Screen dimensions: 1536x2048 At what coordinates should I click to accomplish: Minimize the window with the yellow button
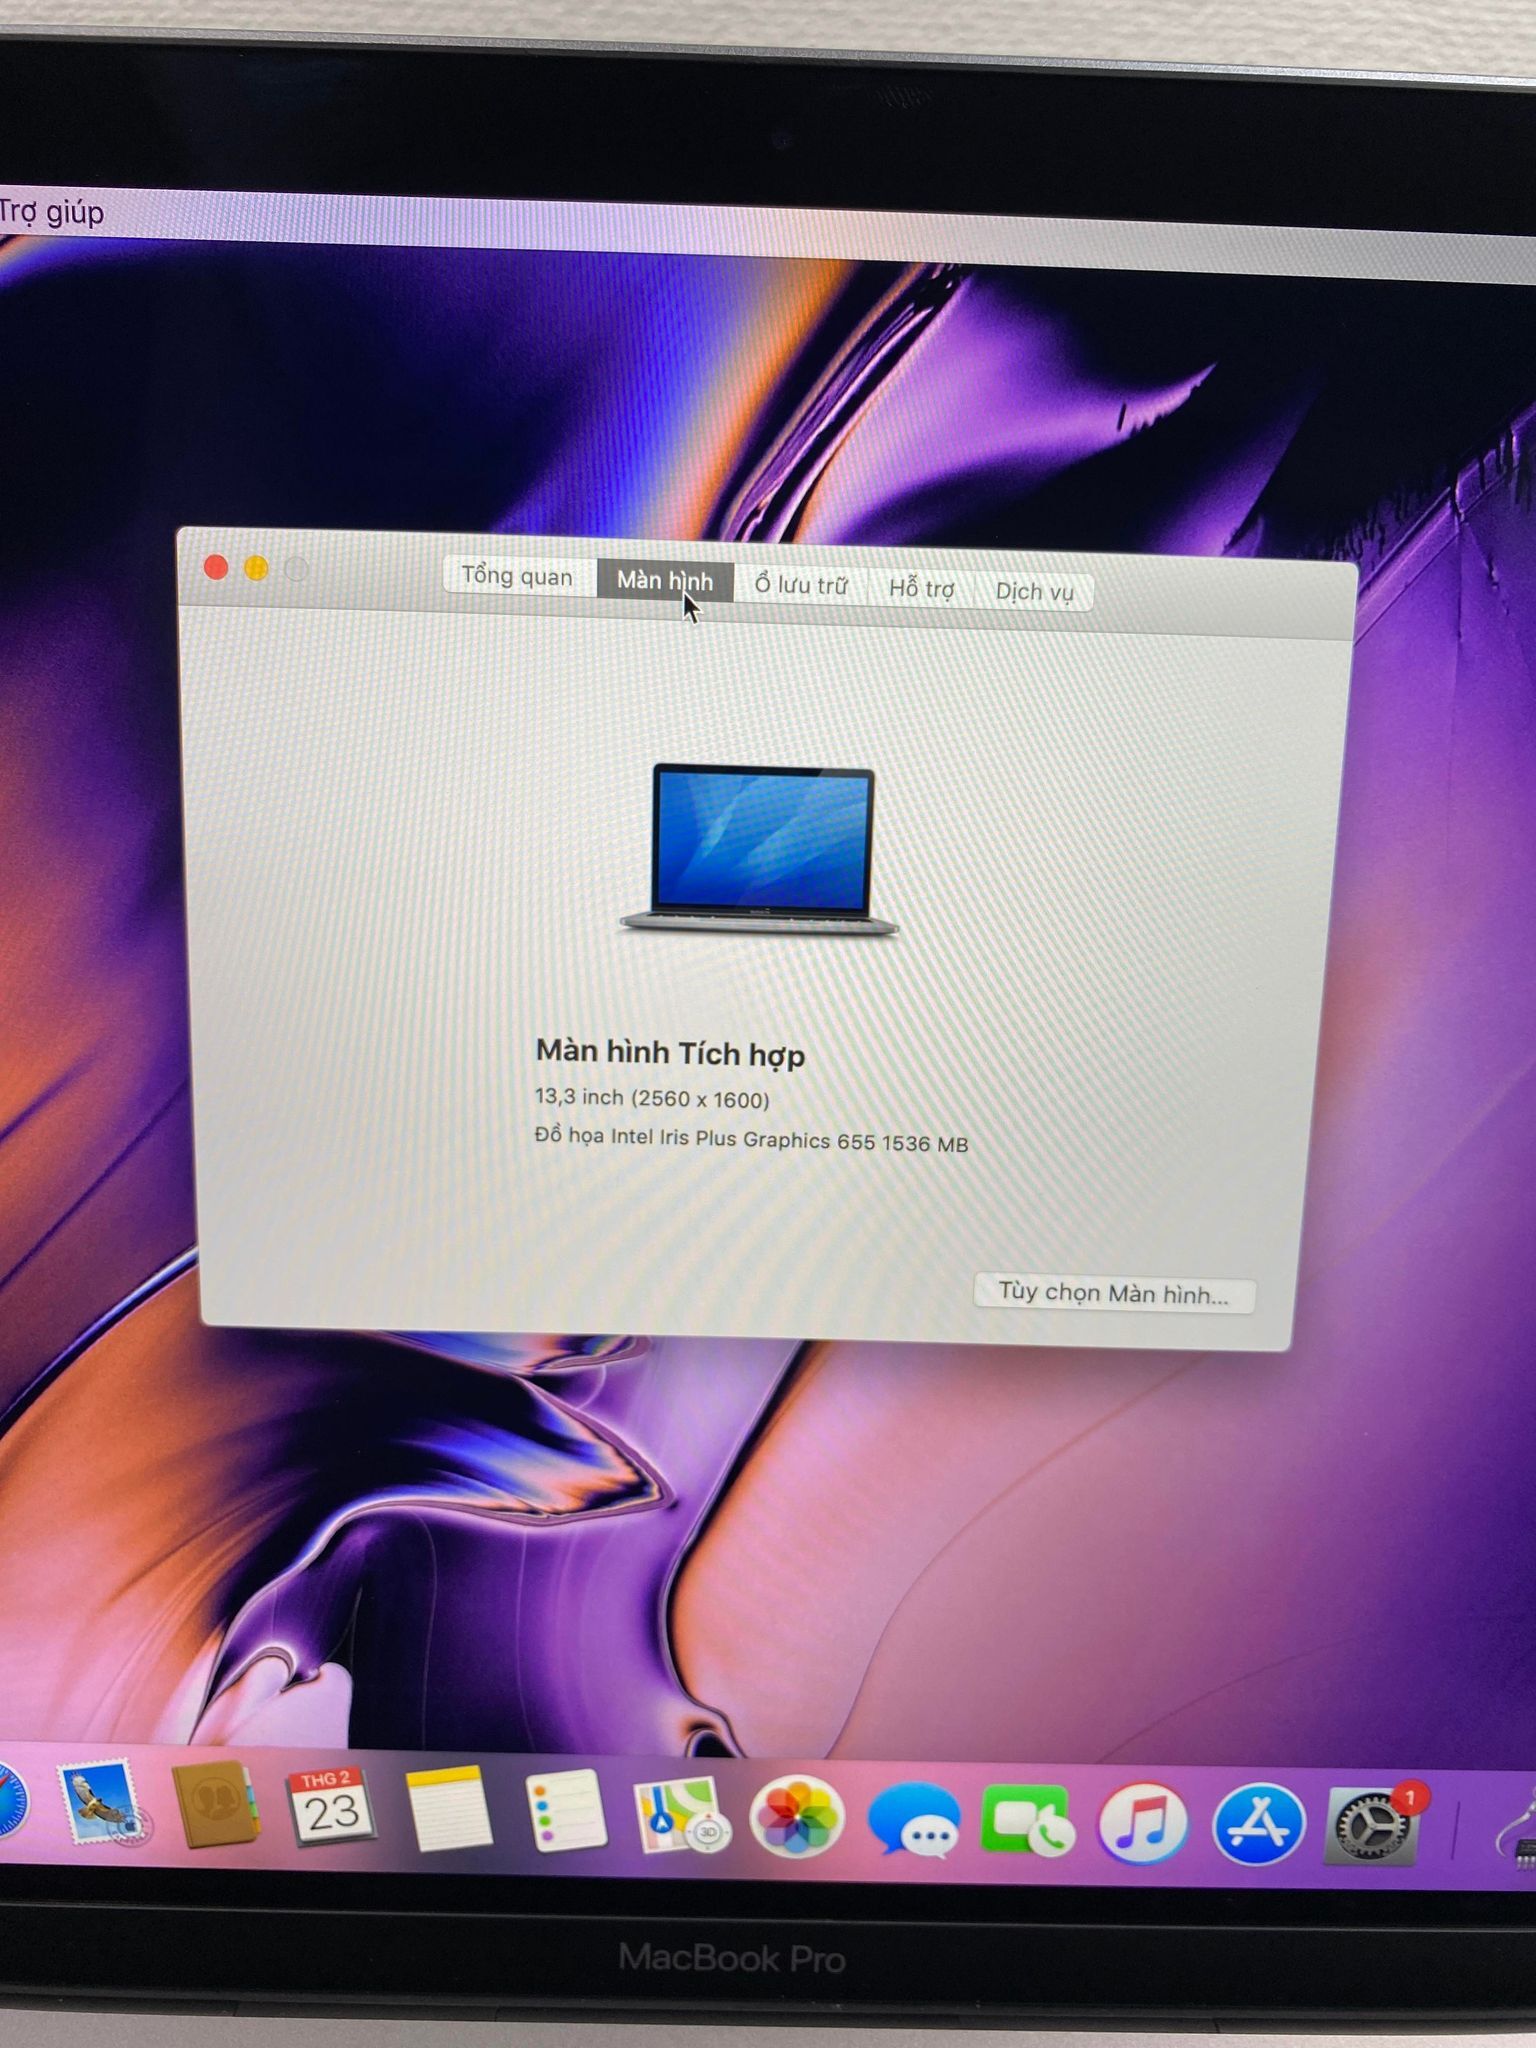pyautogui.click(x=256, y=569)
